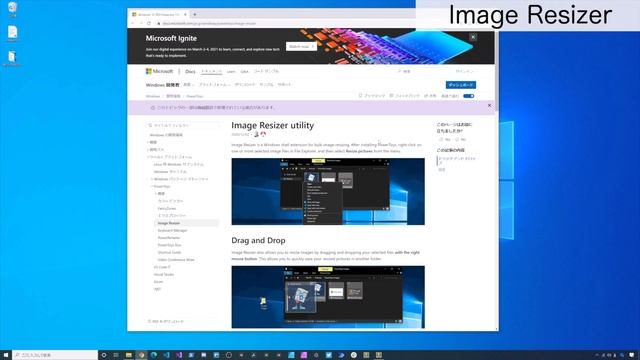The width and height of the screenshot is (640, 360).
Task: Open Visual Studio Code from the taskbar
Action: [x=167, y=355]
